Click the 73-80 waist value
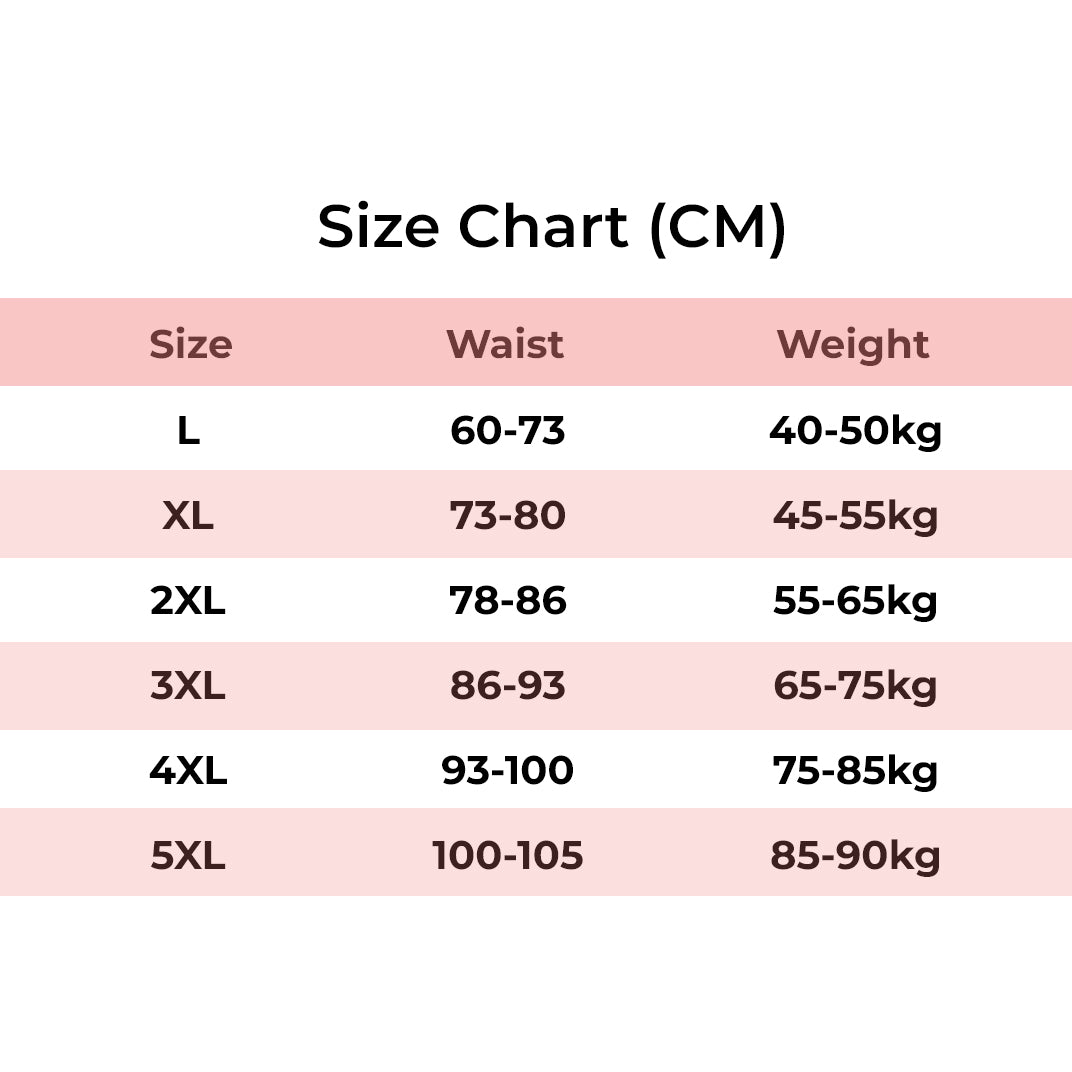This screenshot has width=1072, height=1072. point(507,515)
